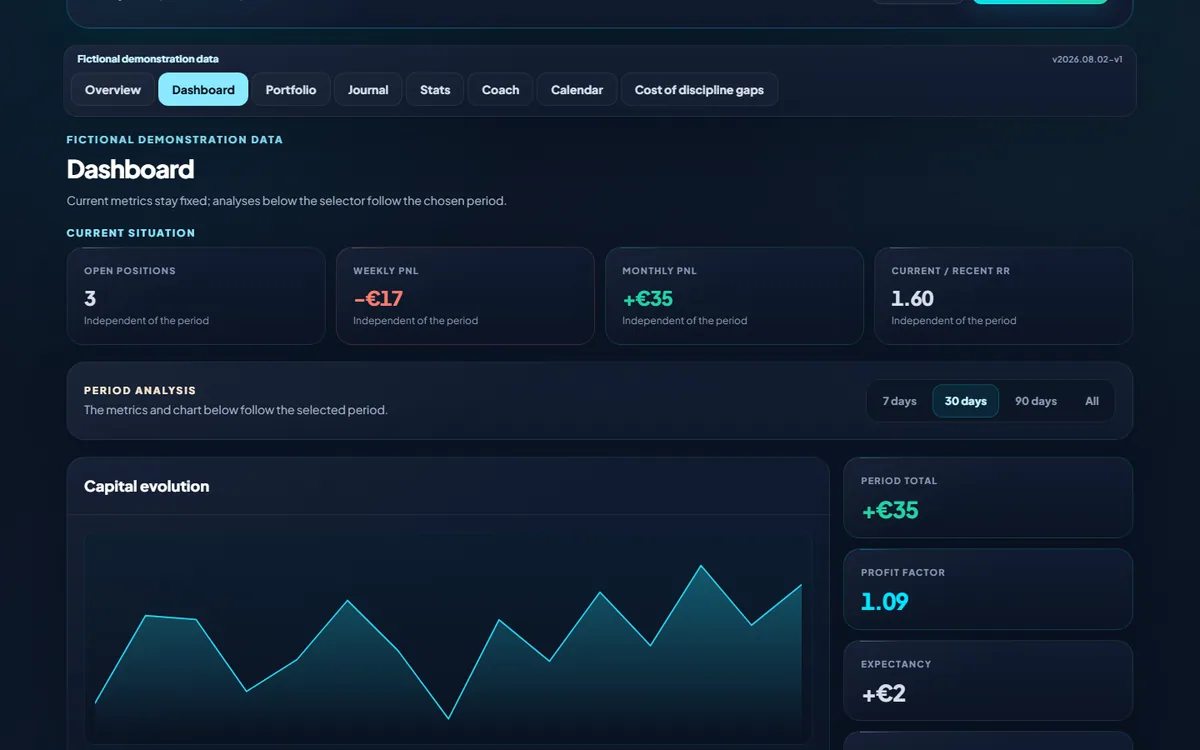Switch to the Portfolio tab

click(291, 90)
